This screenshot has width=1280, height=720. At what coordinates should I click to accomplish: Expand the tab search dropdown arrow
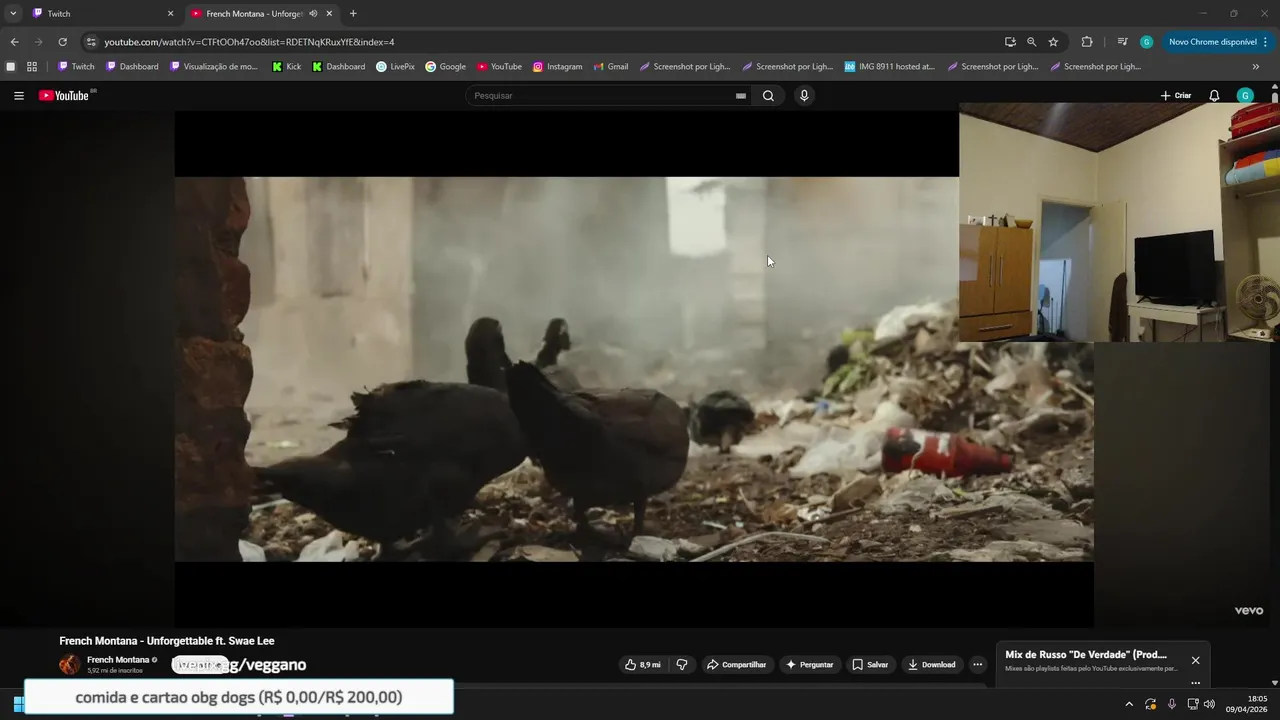coord(13,14)
